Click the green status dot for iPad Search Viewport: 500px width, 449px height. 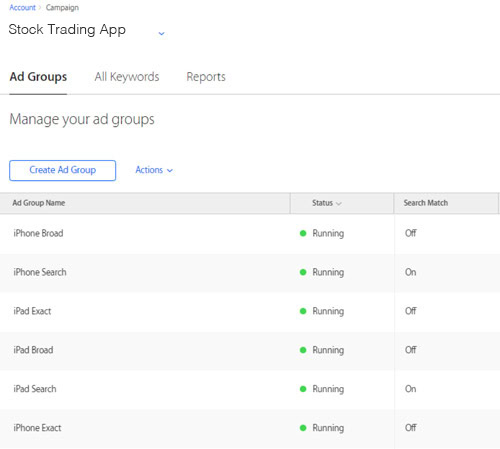[303, 389]
